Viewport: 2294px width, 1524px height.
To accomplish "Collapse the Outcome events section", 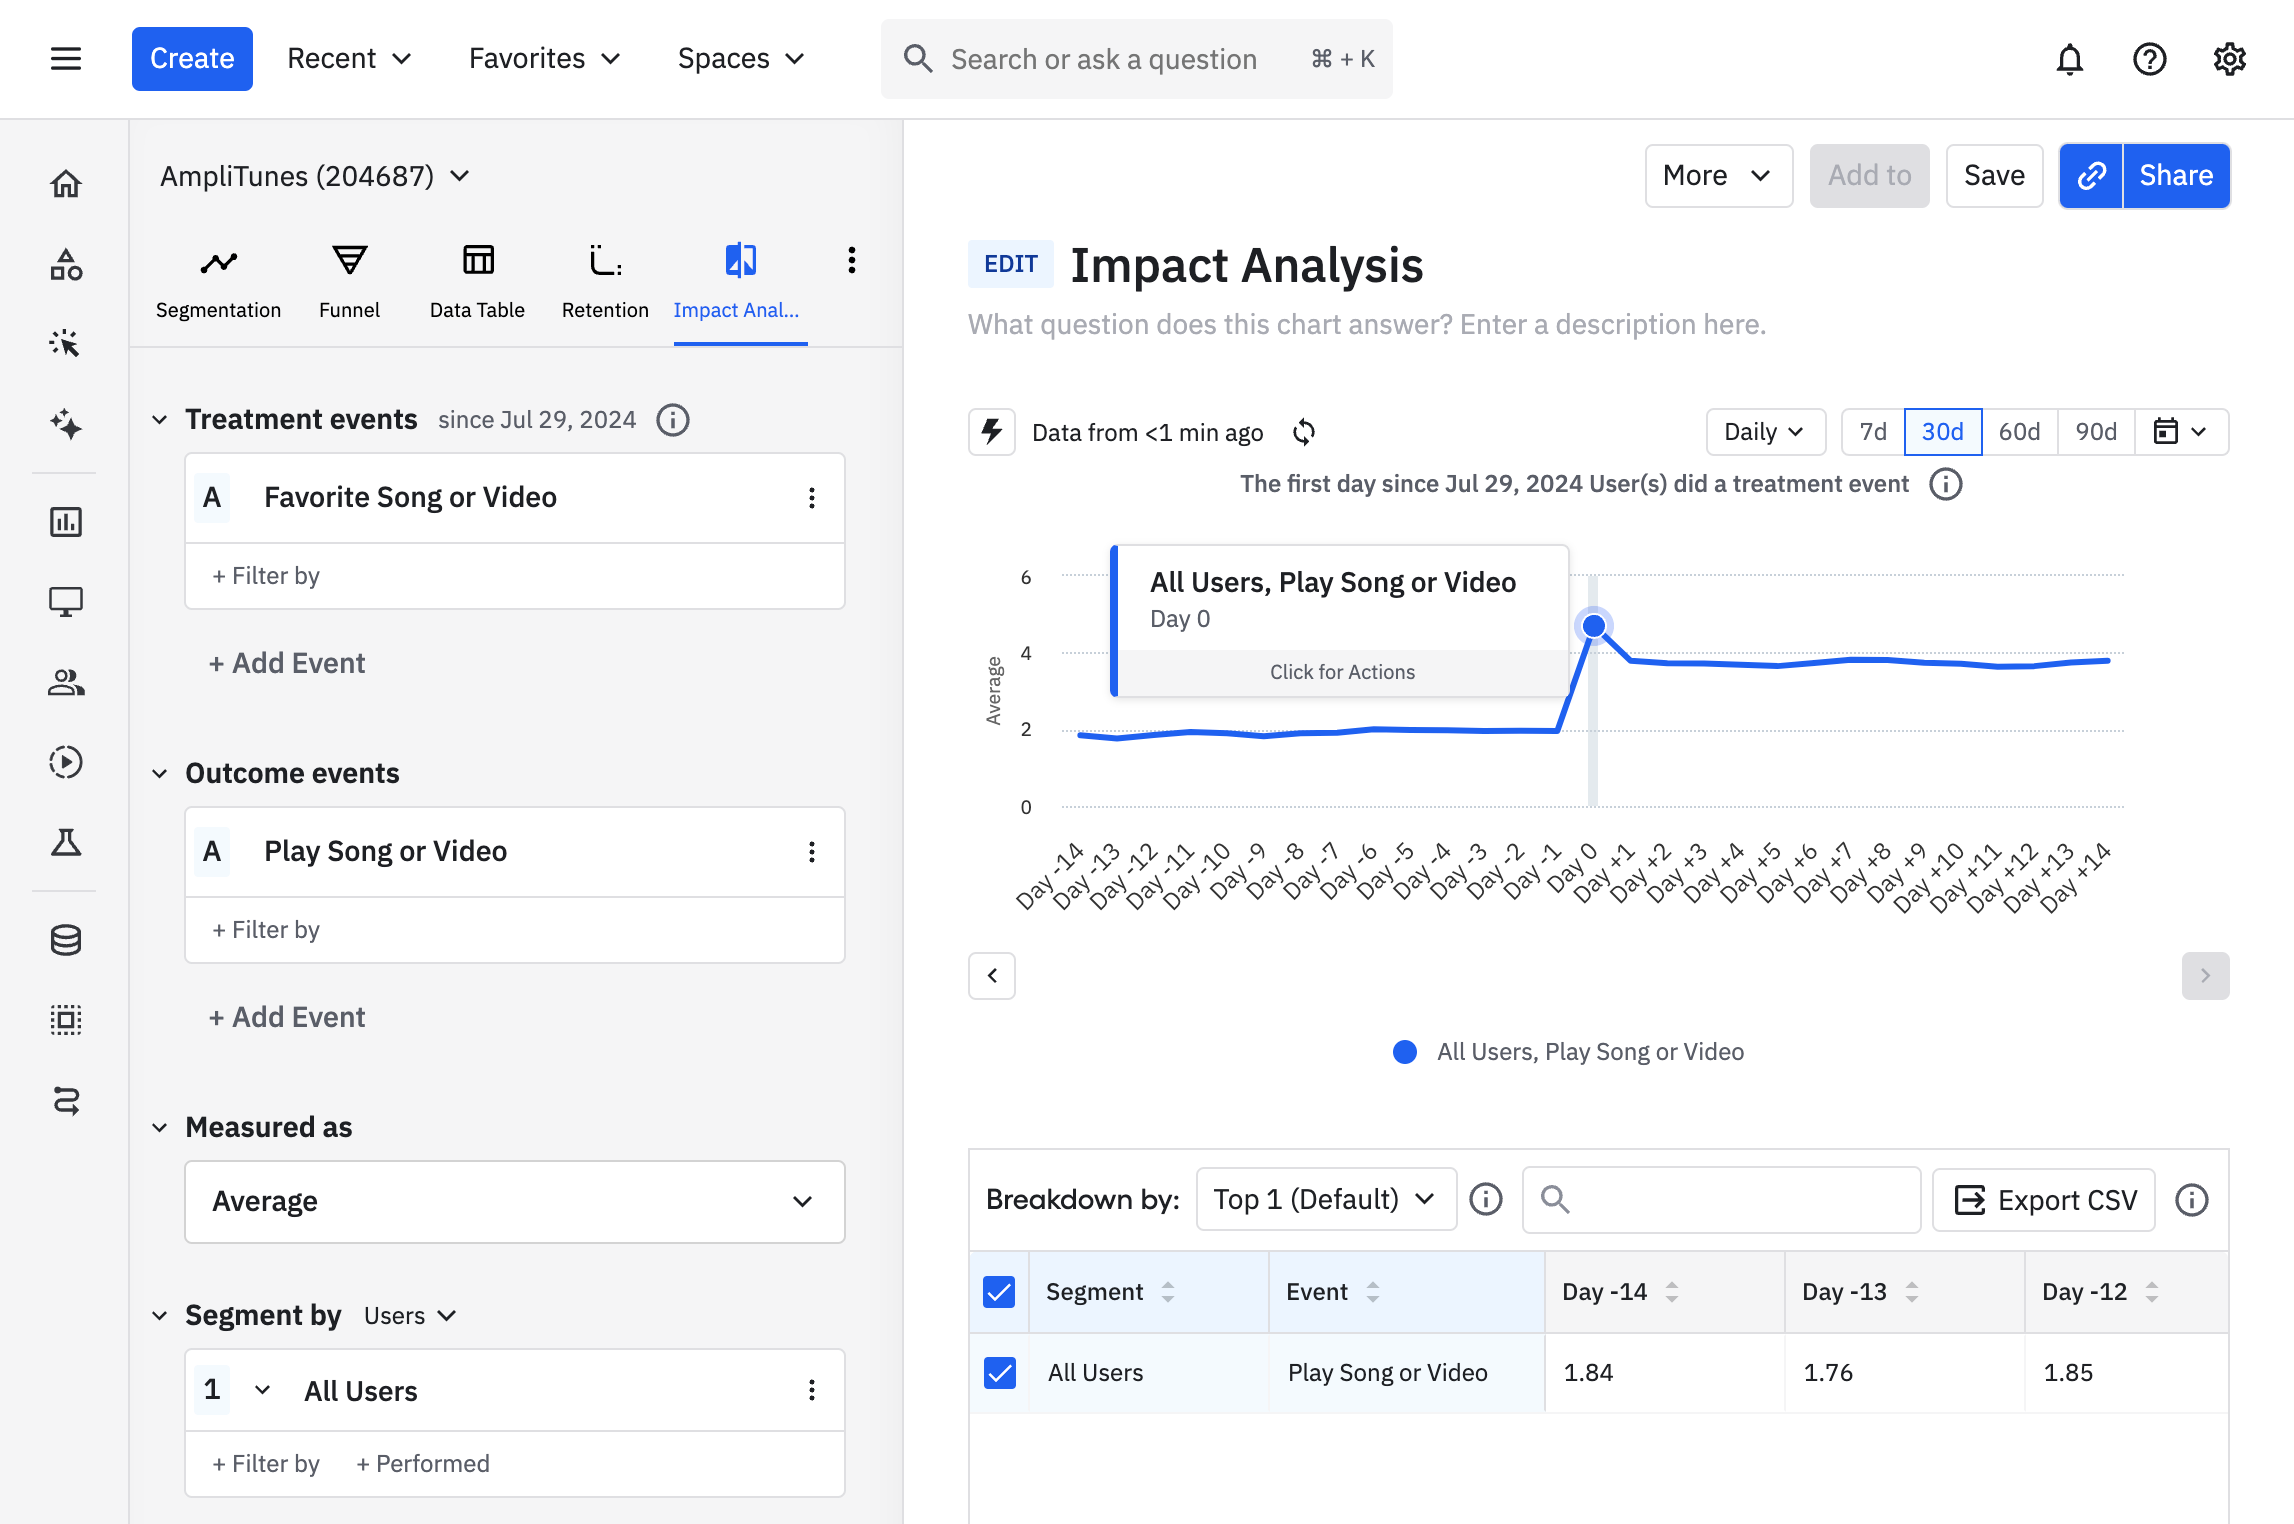I will (x=160, y=774).
